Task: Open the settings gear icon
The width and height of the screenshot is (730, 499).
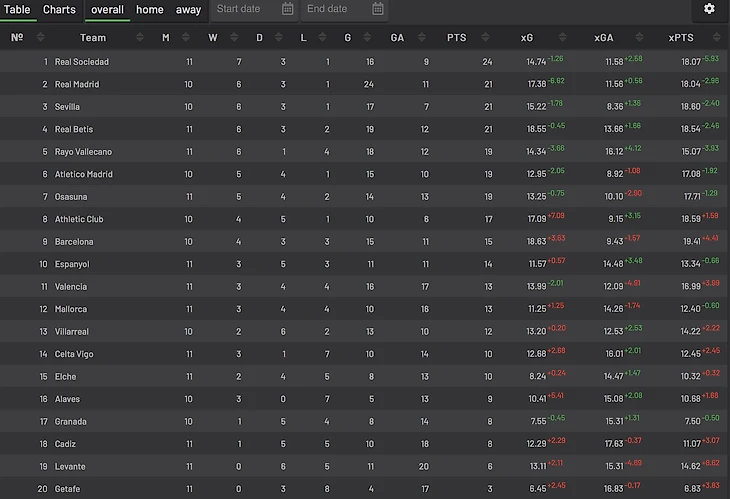Action: 709,9
